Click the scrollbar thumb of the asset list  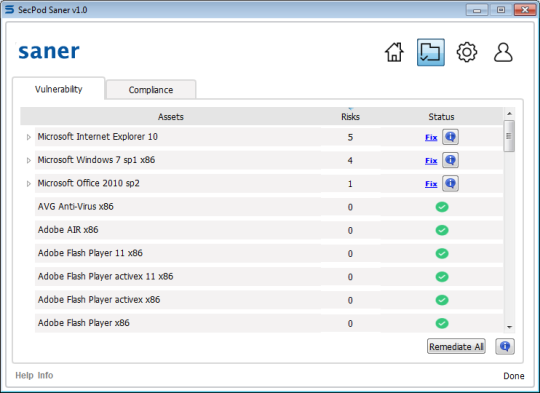509,136
